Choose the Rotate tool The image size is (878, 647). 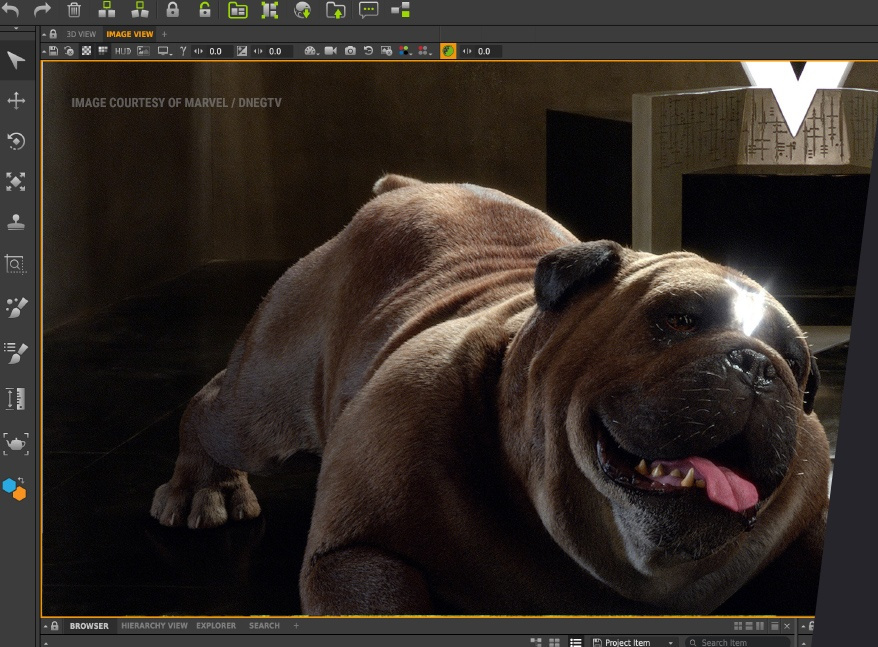(x=16, y=141)
